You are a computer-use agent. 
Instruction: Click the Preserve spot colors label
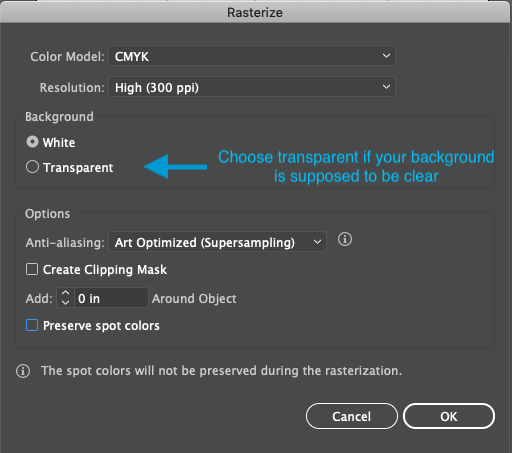pos(101,326)
